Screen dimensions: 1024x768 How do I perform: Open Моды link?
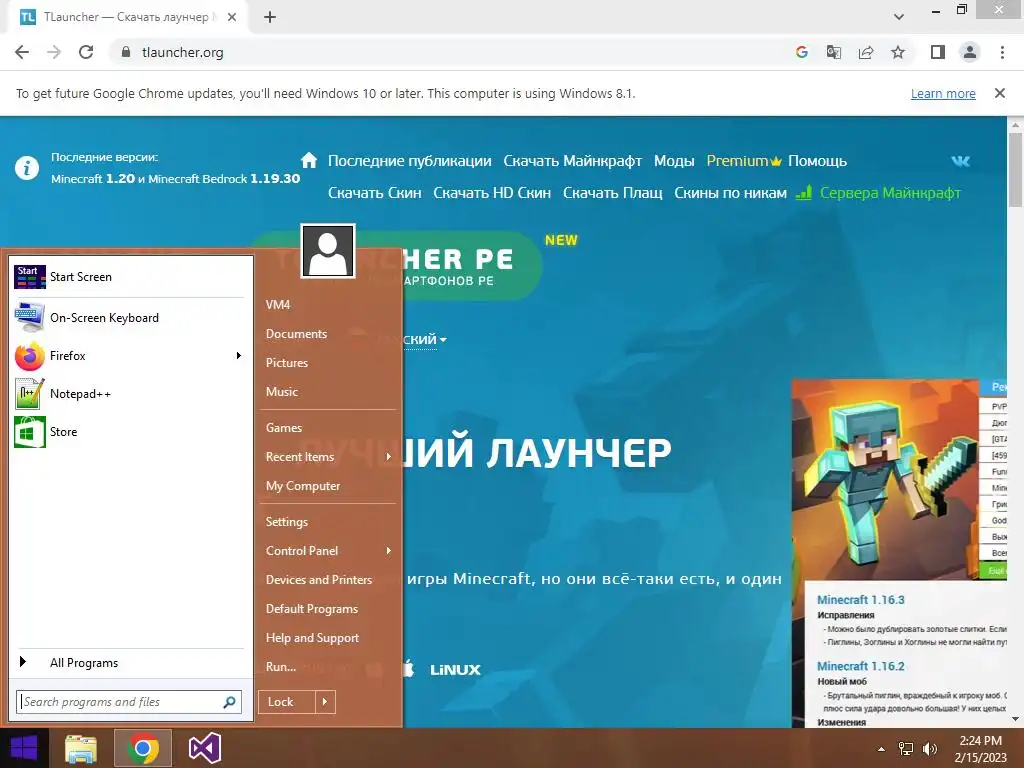click(x=674, y=161)
